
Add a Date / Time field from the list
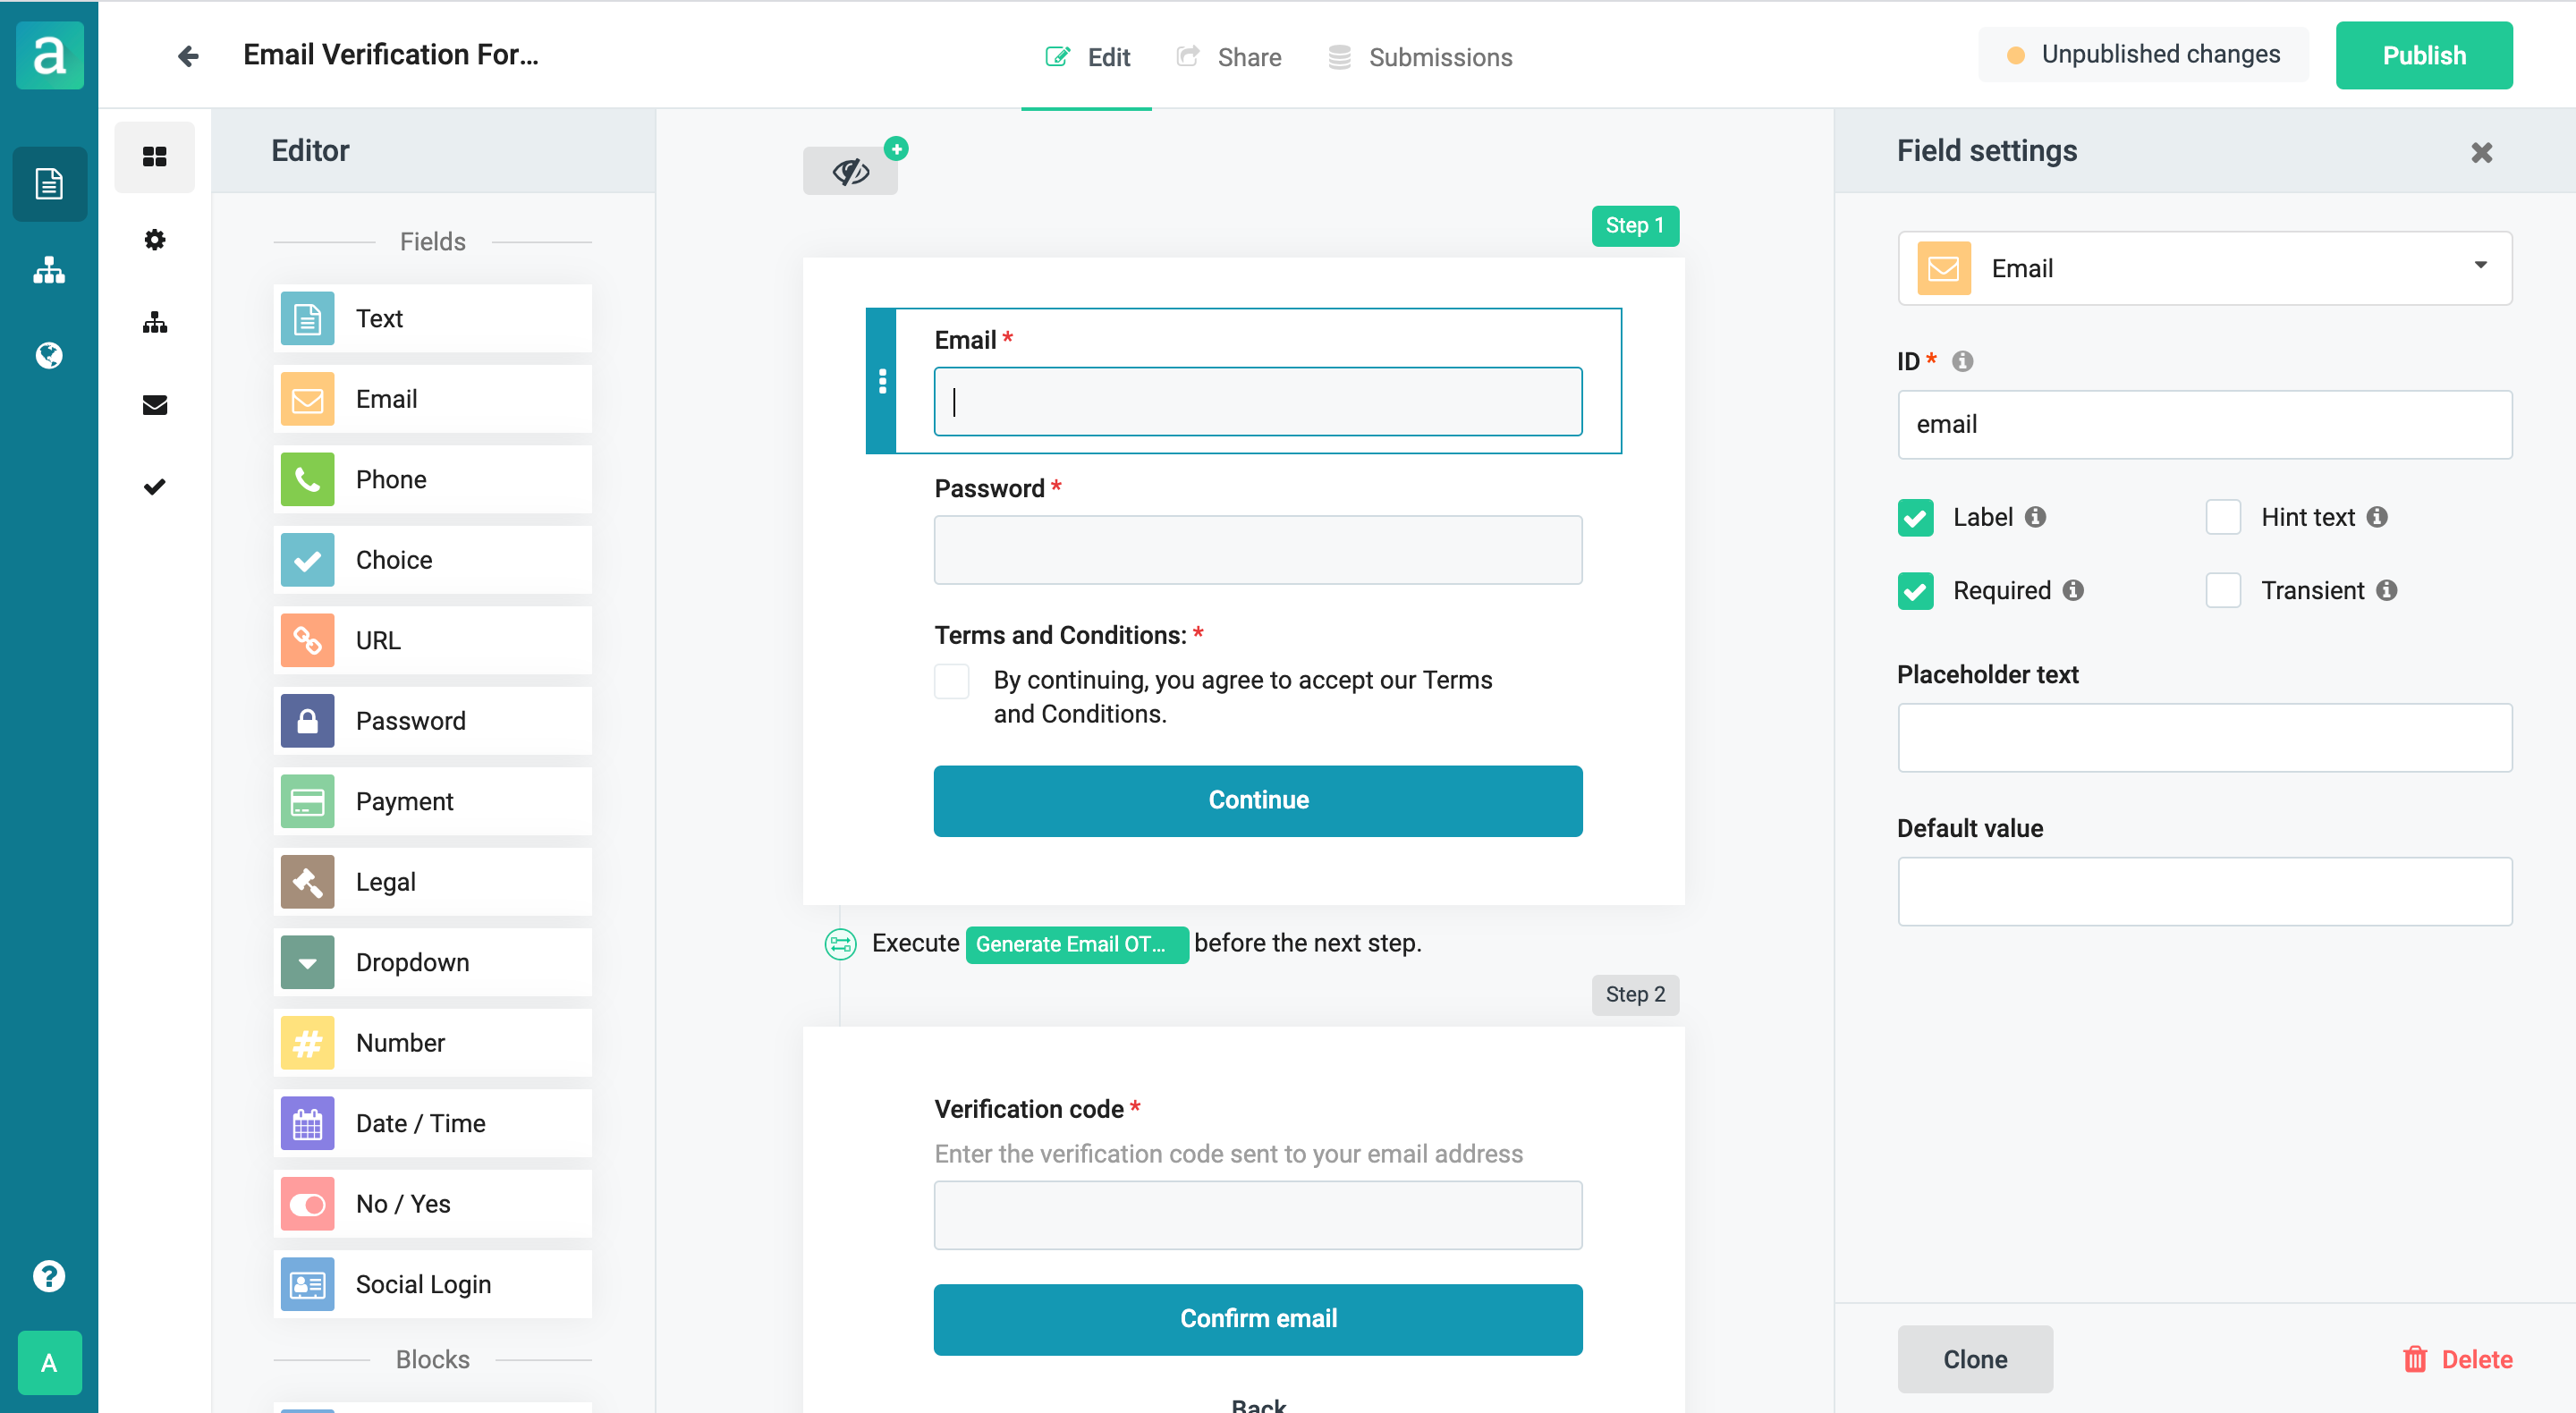pyautogui.click(x=433, y=1124)
